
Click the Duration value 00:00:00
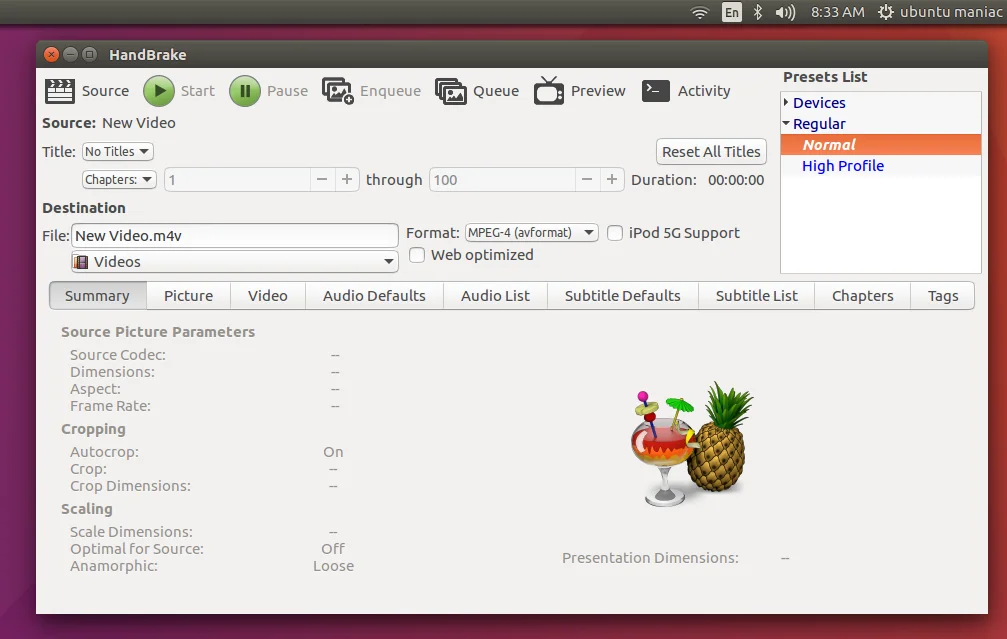pos(736,180)
